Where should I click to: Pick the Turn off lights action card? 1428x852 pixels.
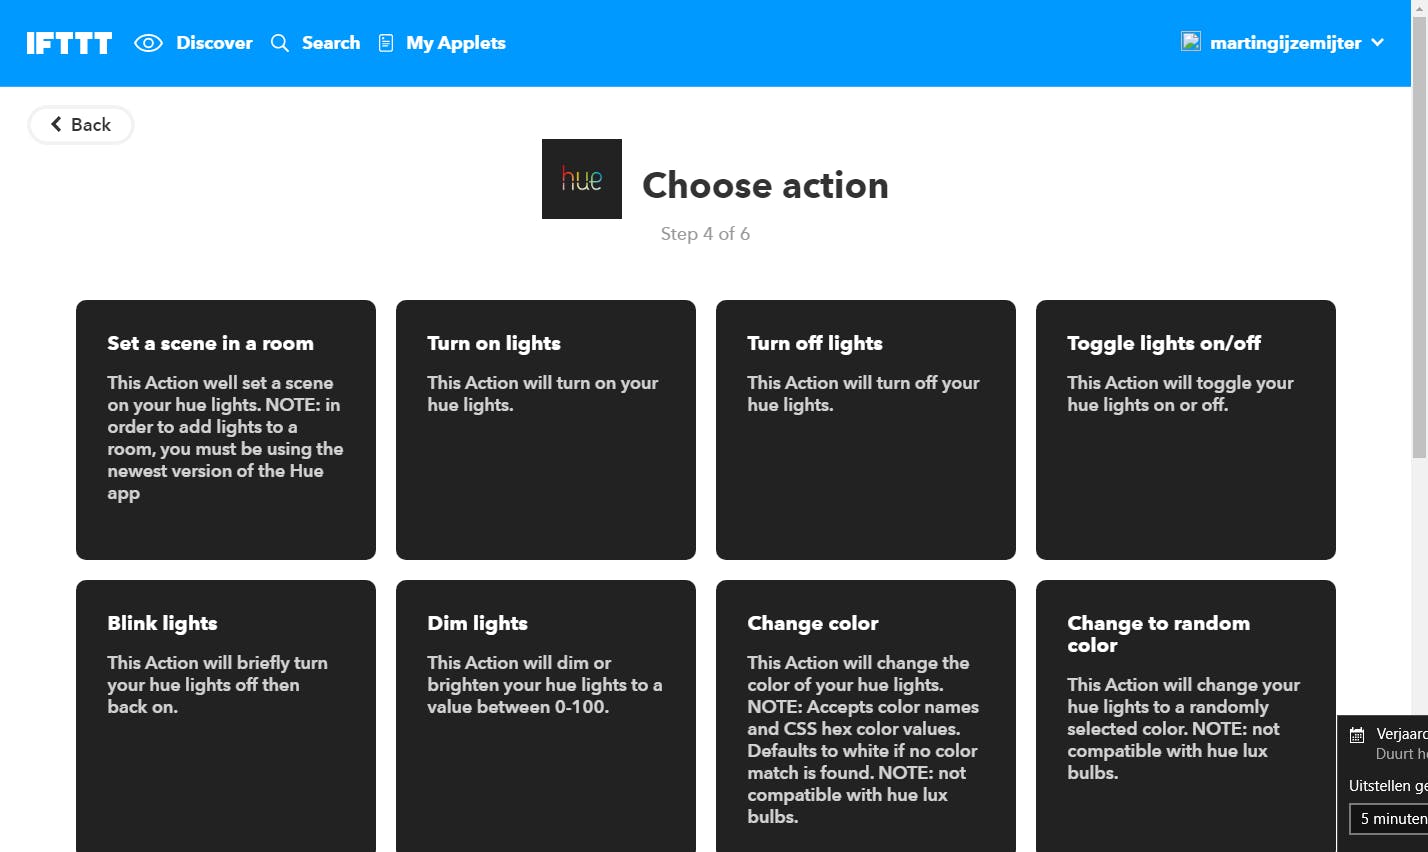[866, 430]
